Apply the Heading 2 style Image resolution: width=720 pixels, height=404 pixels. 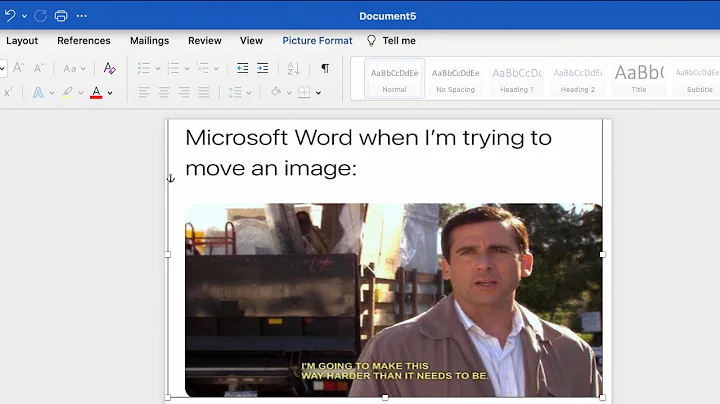point(578,79)
